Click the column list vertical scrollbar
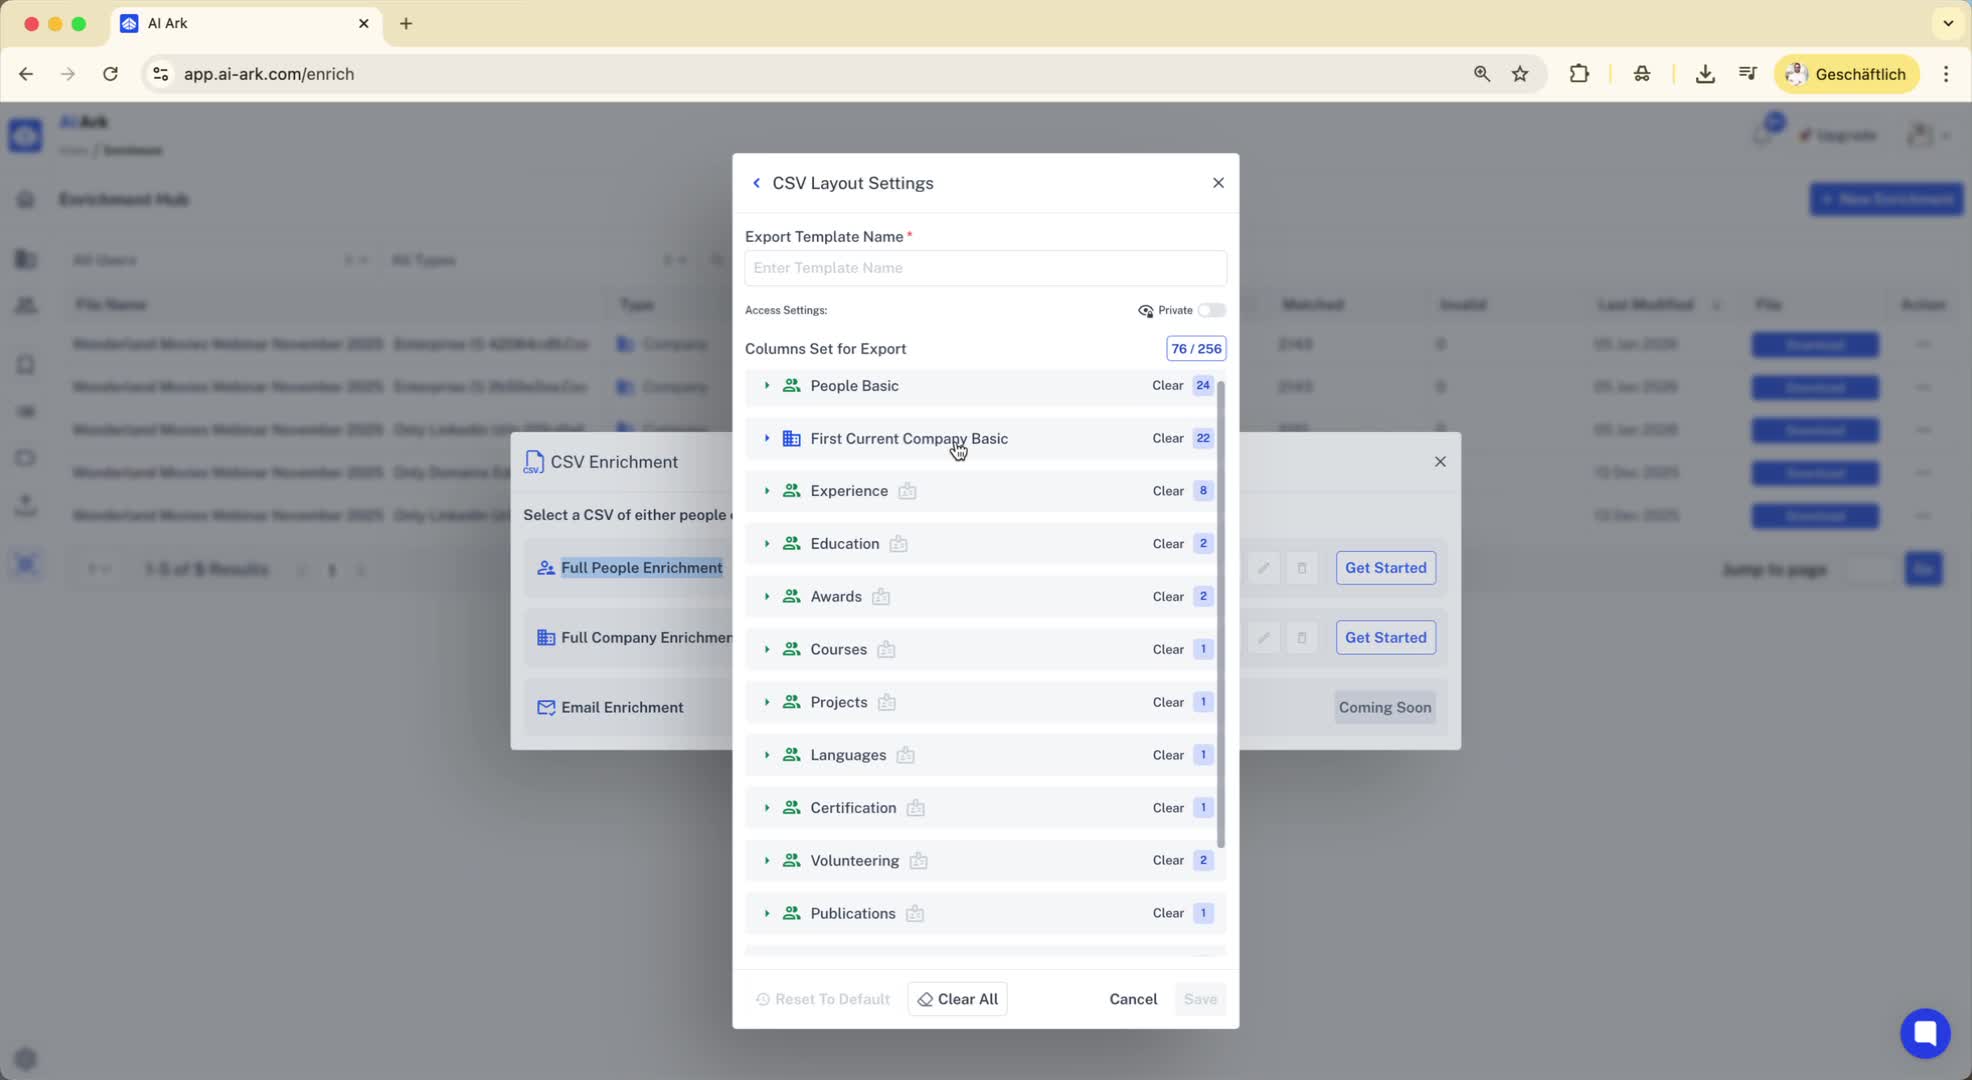 (1220, 614)
